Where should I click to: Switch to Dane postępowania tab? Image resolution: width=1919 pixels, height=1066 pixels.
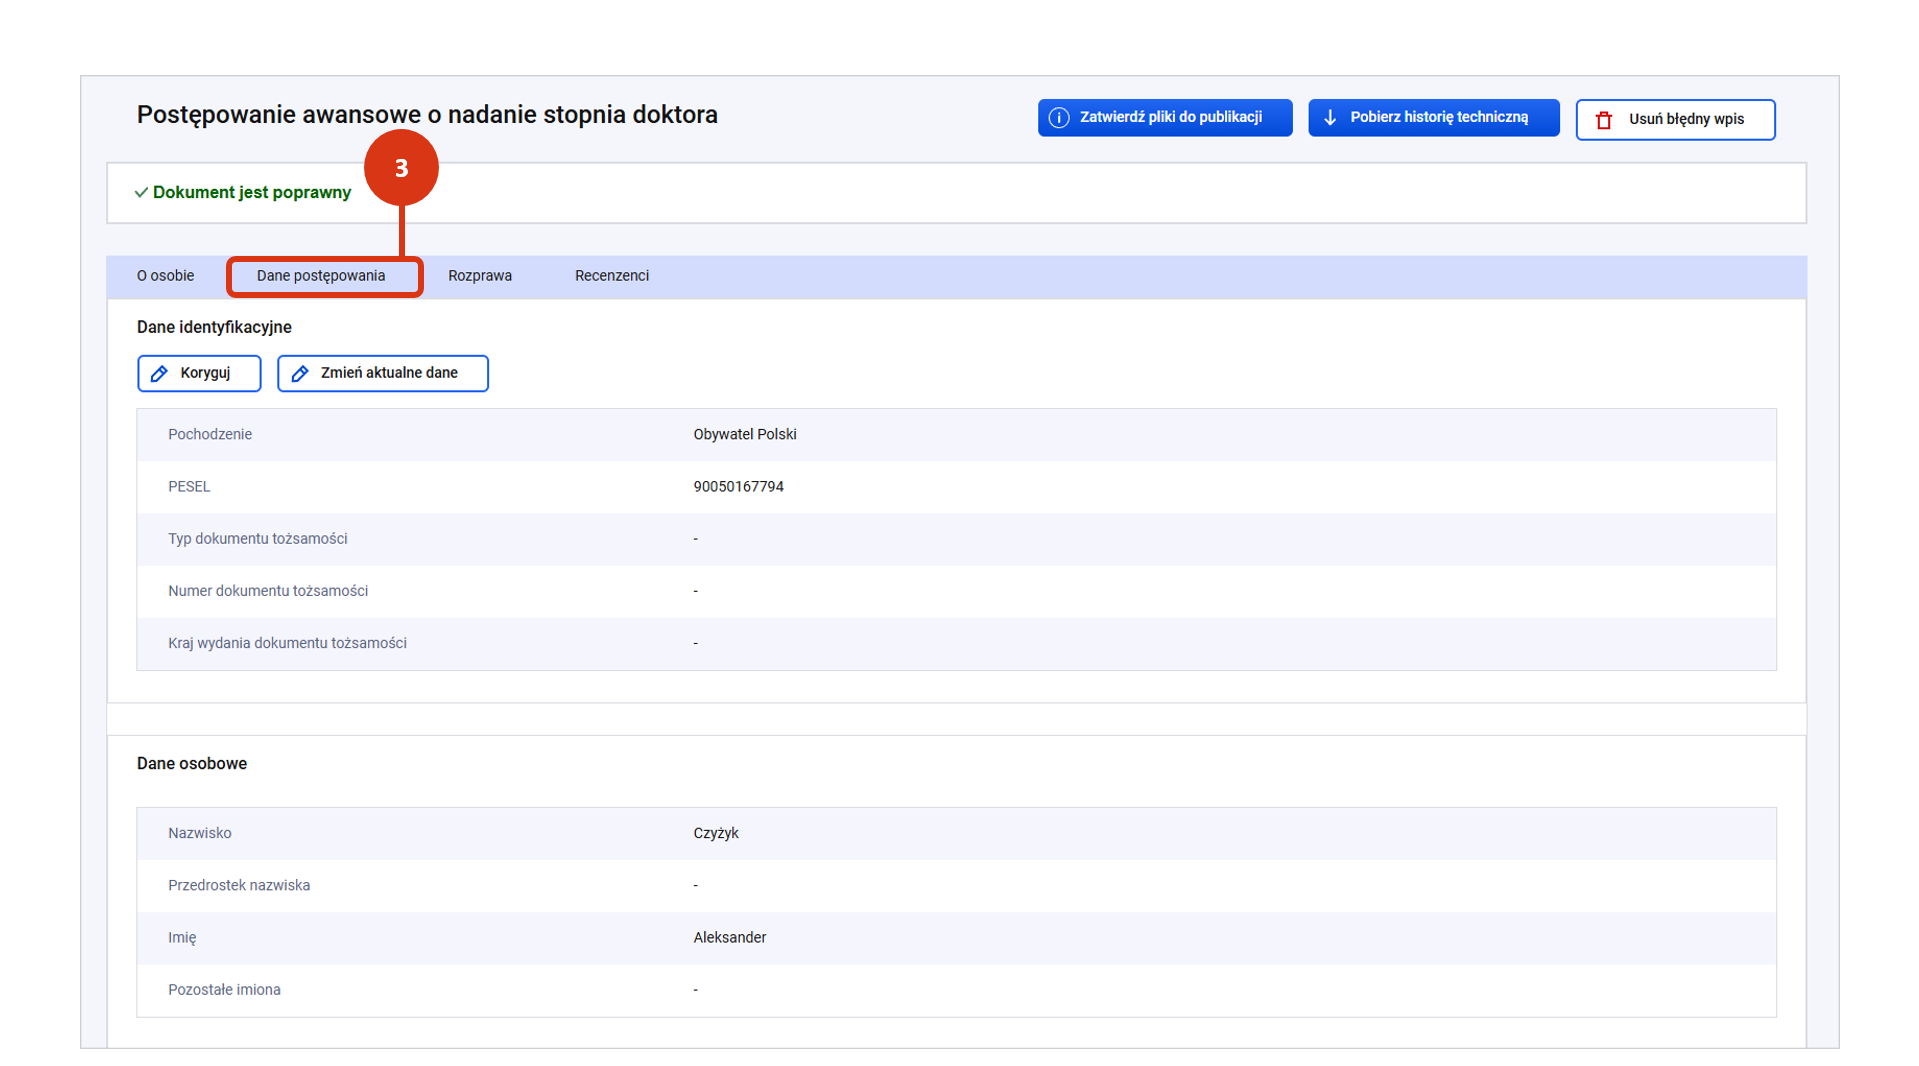coord(321,276)
